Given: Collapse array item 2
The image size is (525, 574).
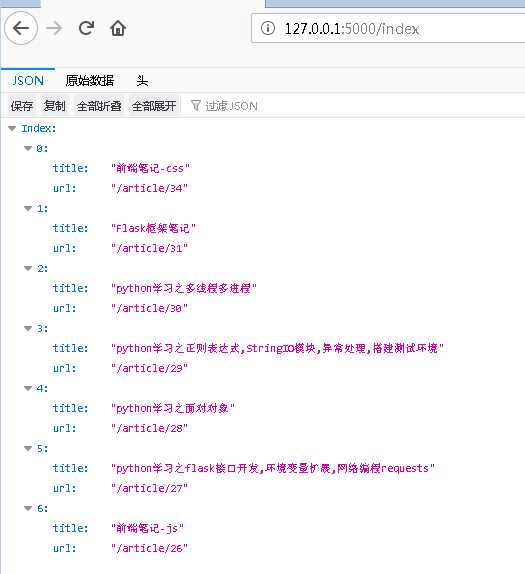Looking at the screenshot, I should pos(28,268).
